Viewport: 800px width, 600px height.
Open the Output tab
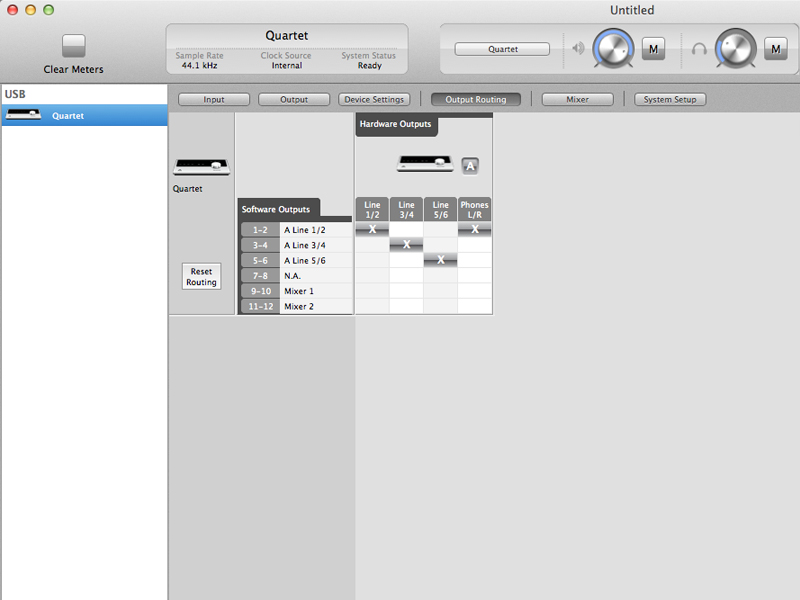pos(294,99)
